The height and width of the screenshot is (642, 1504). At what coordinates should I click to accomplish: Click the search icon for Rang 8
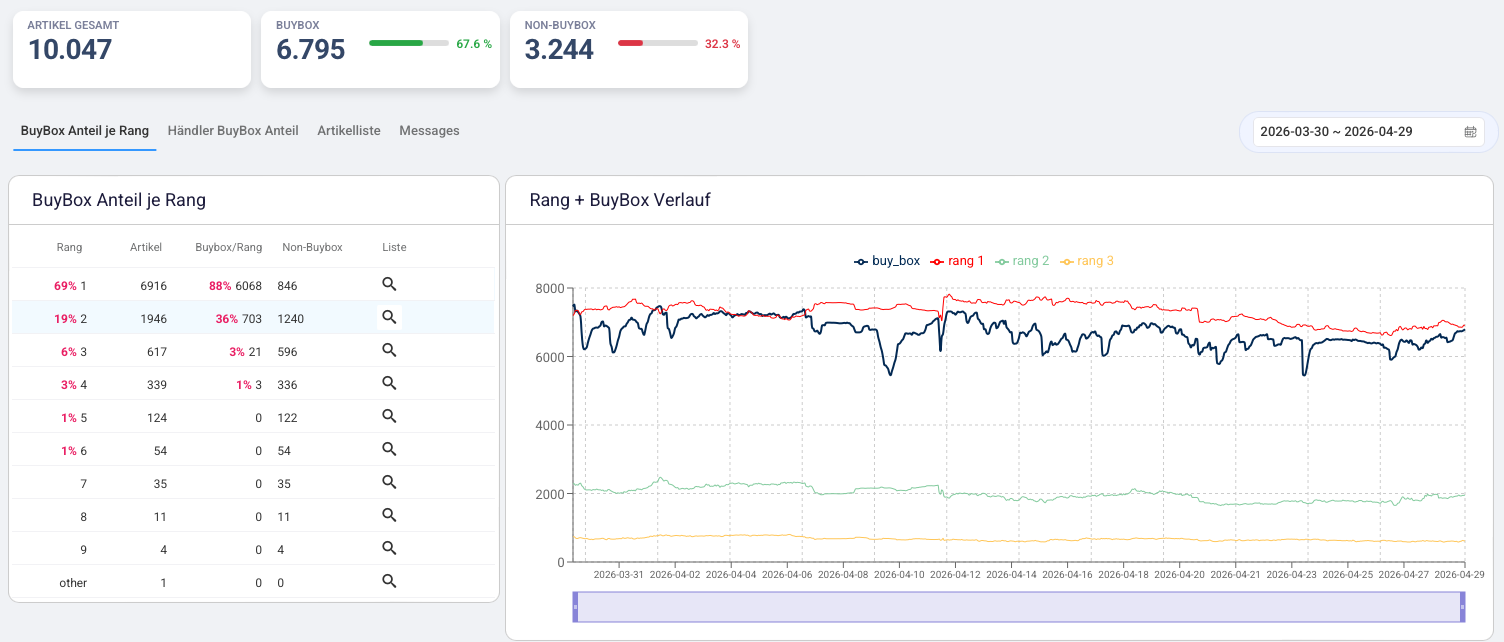click(x=390, y=515)
